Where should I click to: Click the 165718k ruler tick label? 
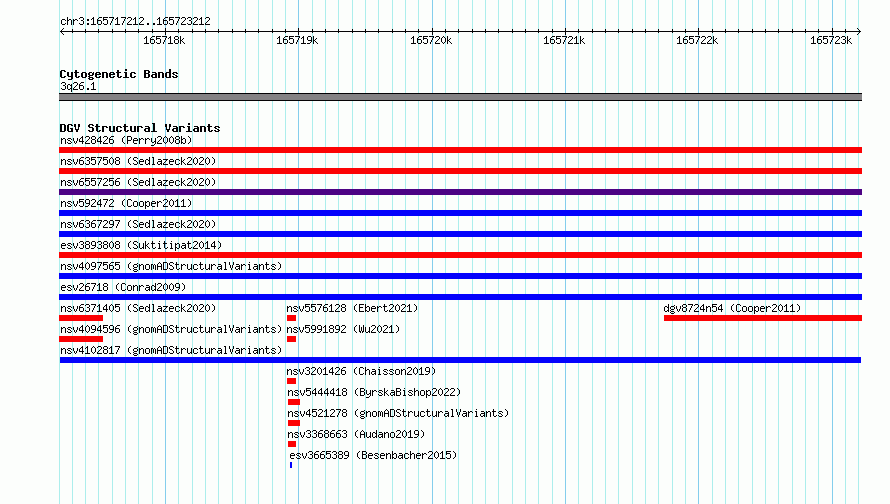(164, 40)
